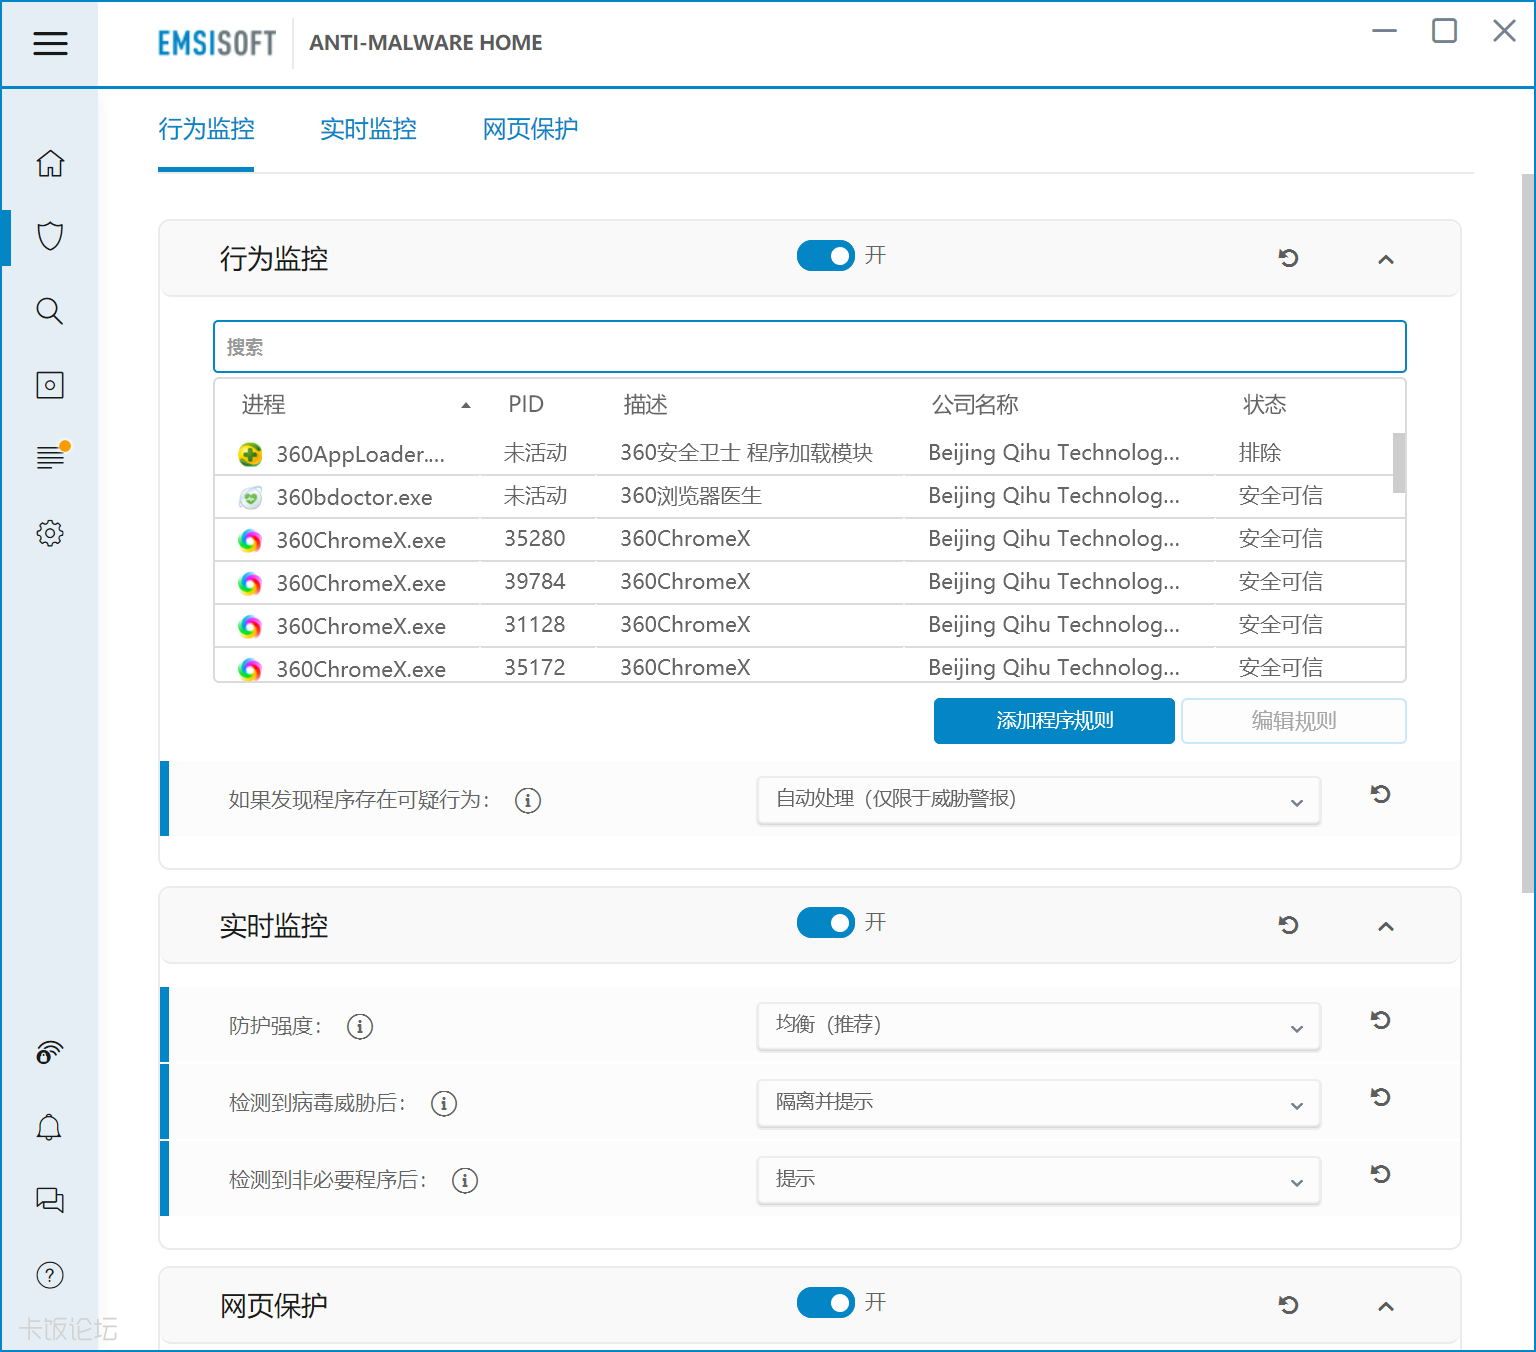The height and width of the screenshot is (1352, 1536).
Task: Switch off the 网页保护 toggle
Action: 825,1303
